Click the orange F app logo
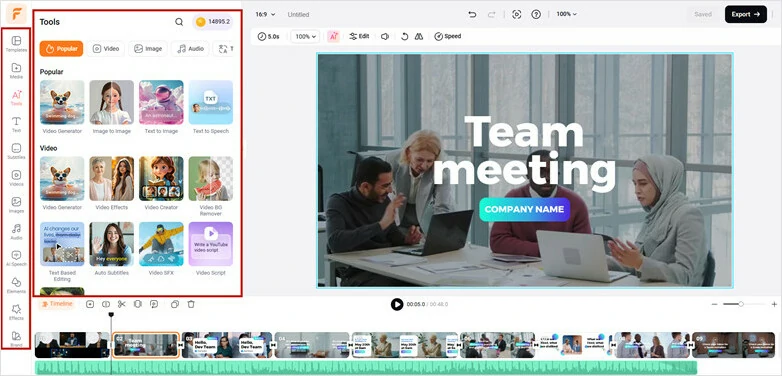Screen dimensions: 782x376 [16, 13]
